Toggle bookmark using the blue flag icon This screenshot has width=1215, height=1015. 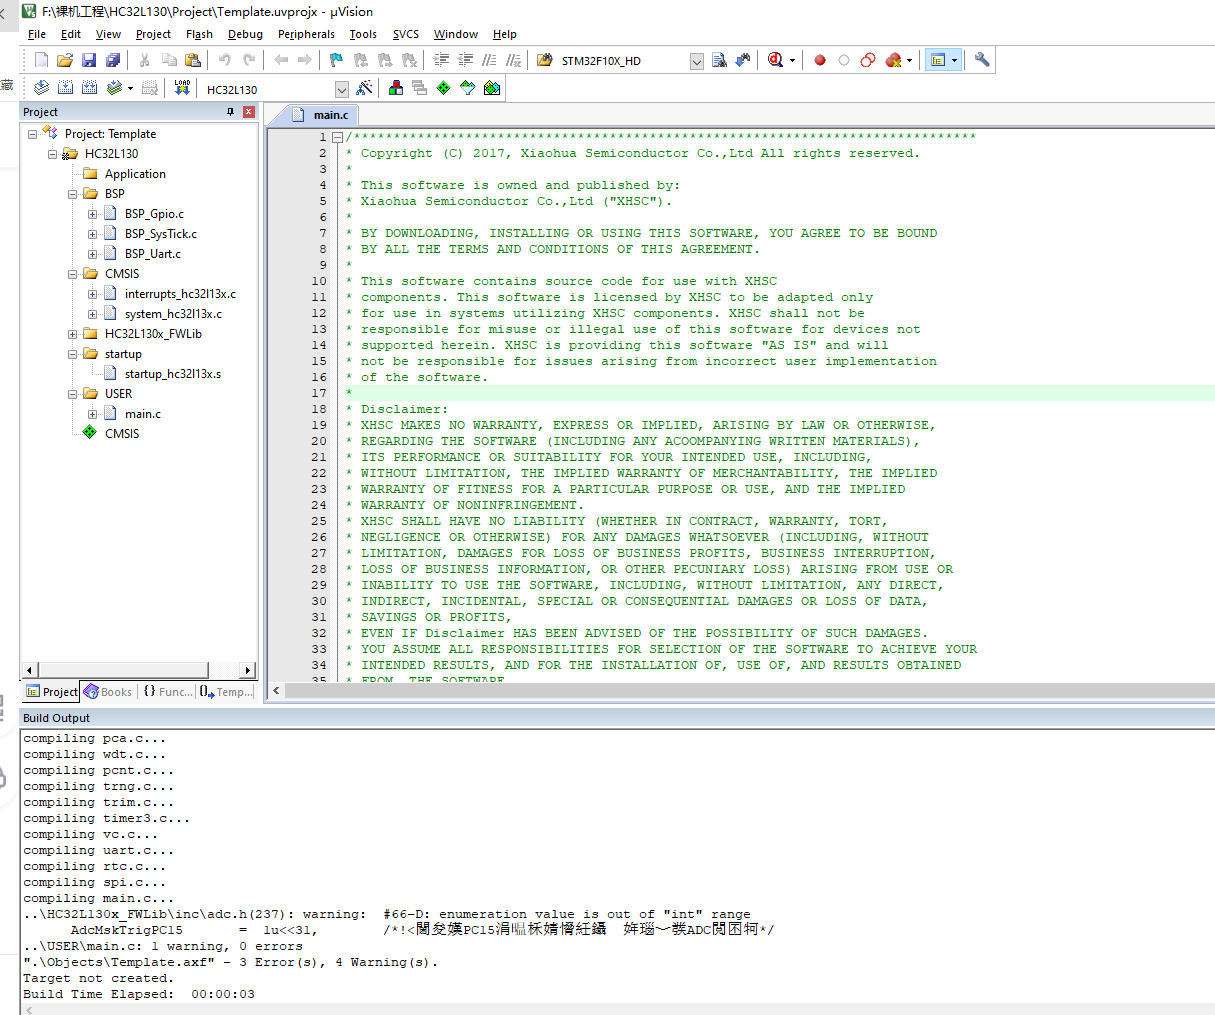click(x=336, y=60)
